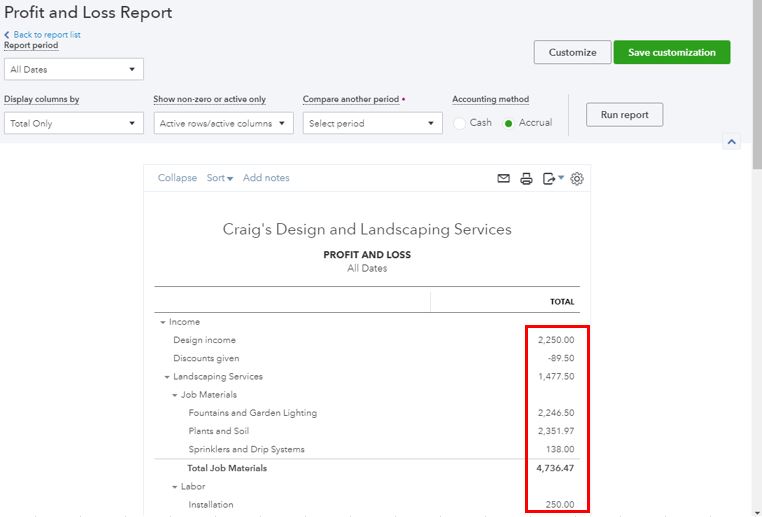Collapse the Landscaping Services group arrow

tap(167, 377)
